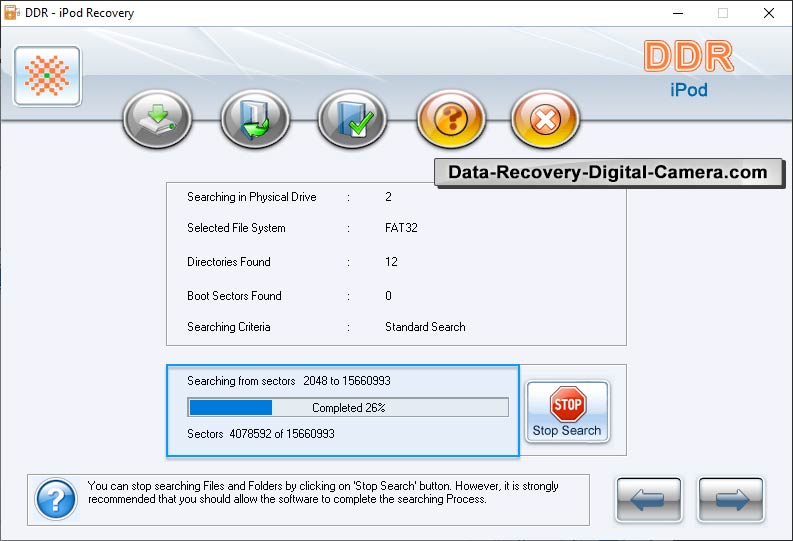Go back with the left arrow button

coord(649,499)
